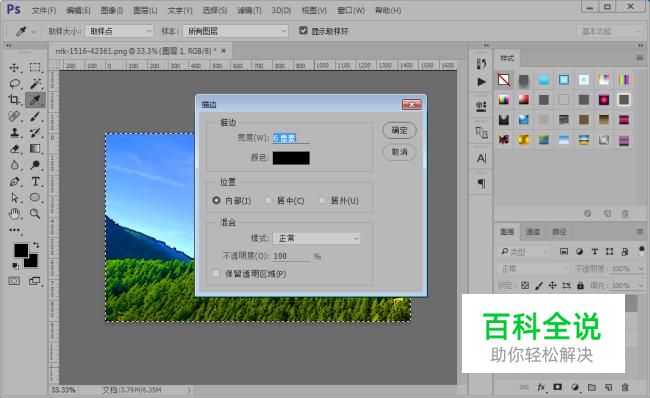Toggle lock transparent pixels
The image size is (650, 398).
click(525, 285)
